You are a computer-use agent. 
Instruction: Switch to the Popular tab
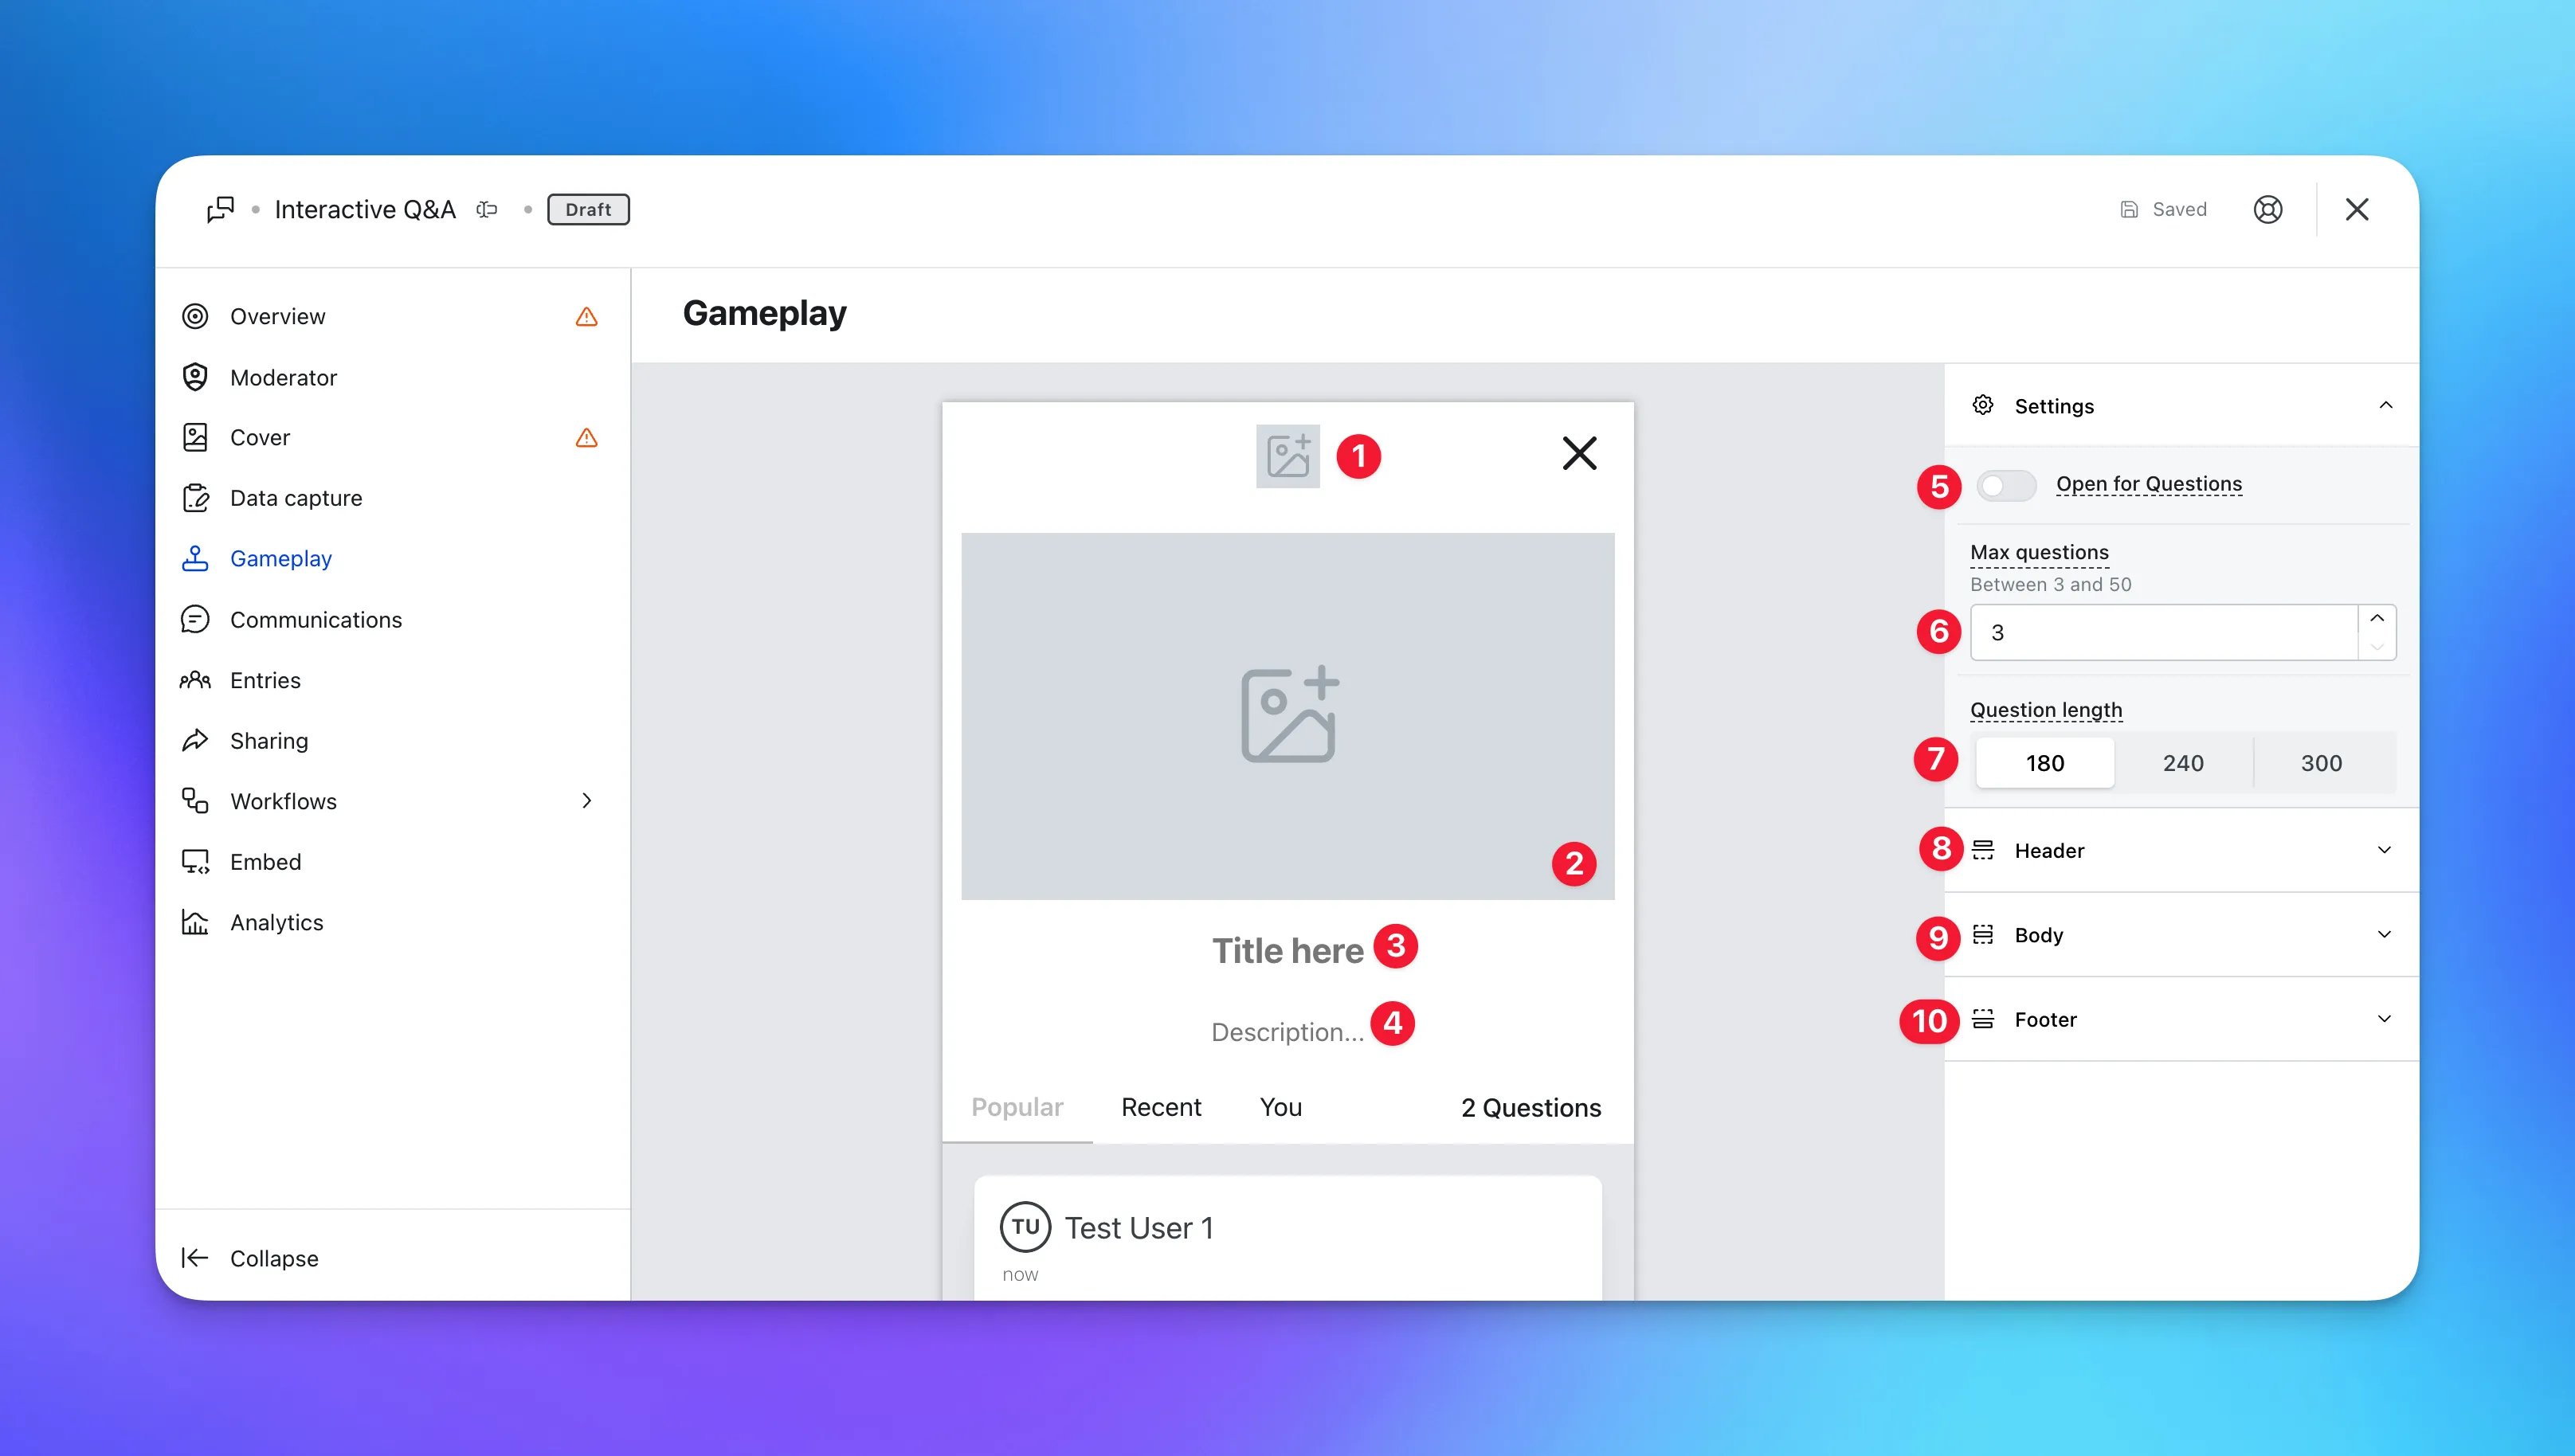pos(1017,1107)
